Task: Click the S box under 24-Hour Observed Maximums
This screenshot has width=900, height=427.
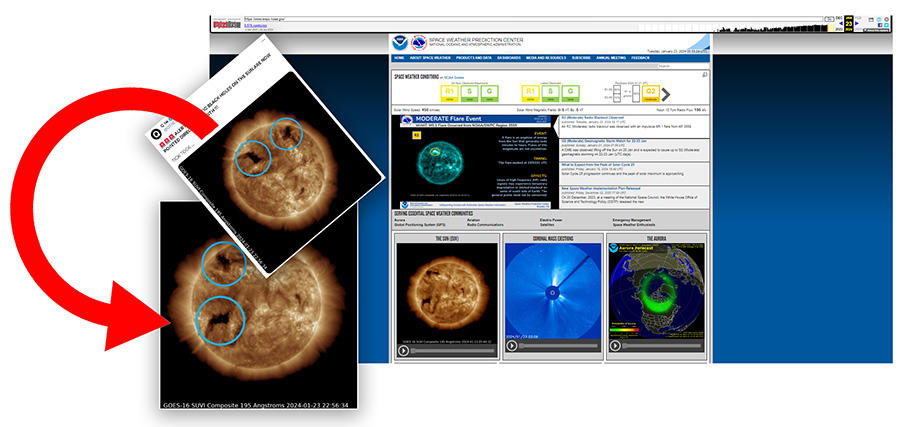Action: 470,94
